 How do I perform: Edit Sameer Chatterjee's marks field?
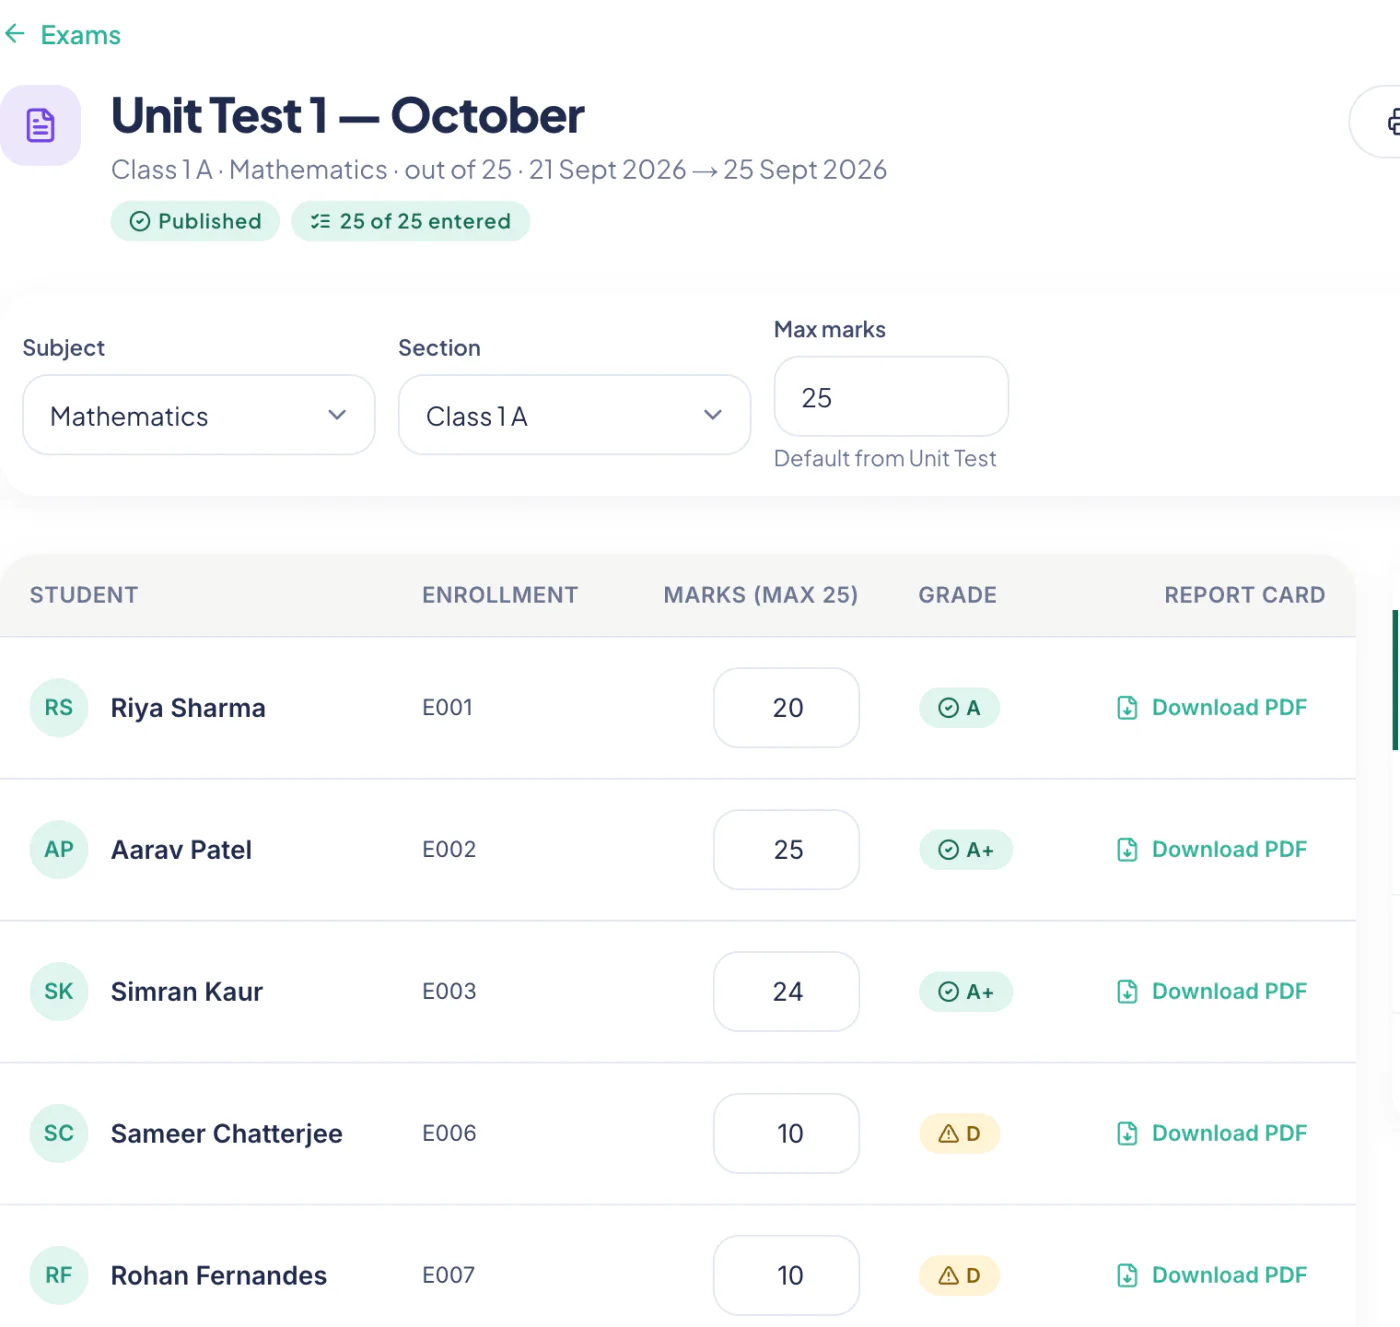[x=787, y=1134]
